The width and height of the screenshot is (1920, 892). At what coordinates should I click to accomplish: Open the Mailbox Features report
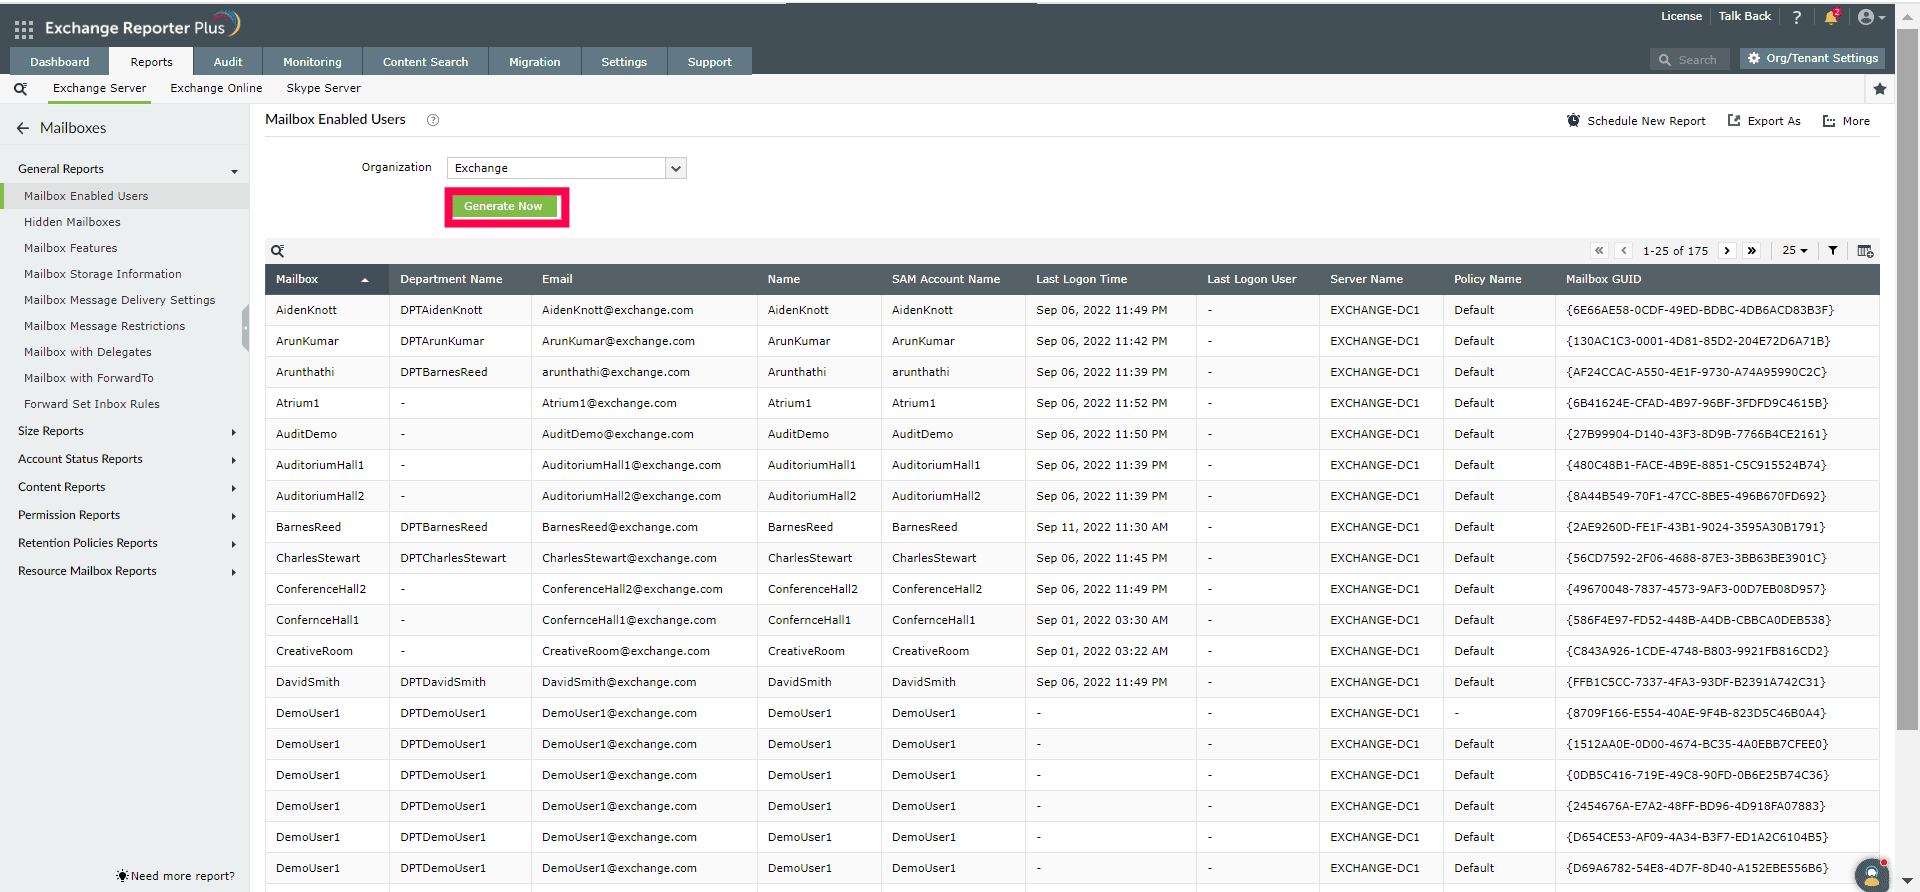pos(70,249)
